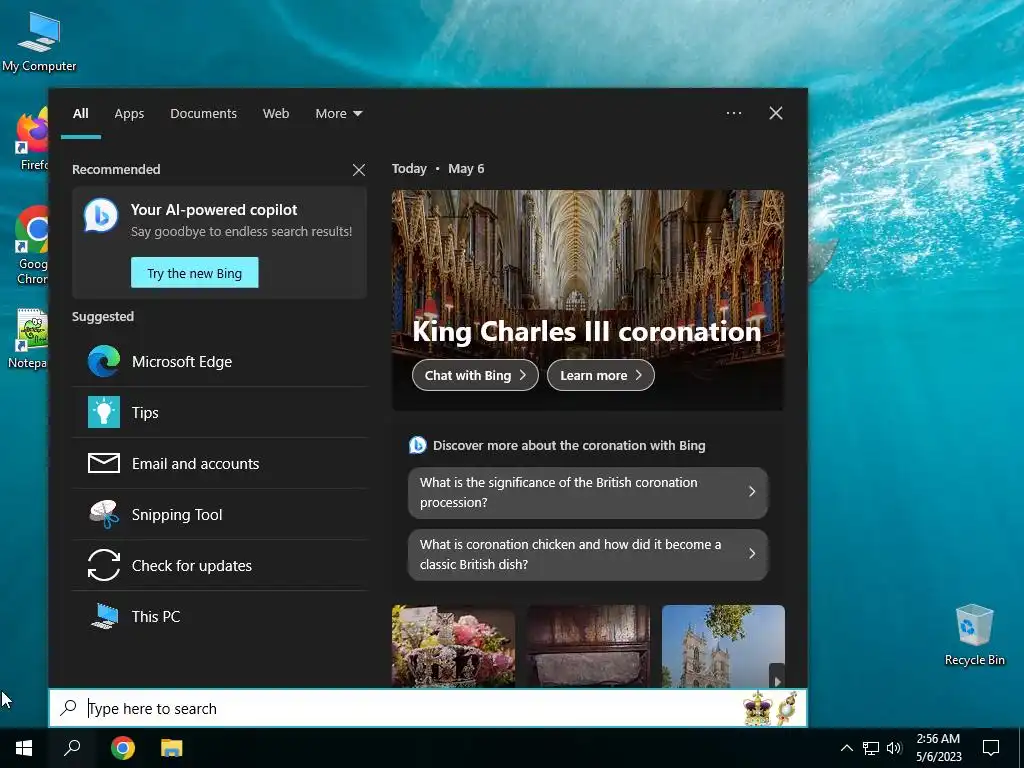The image size is (1024, 768).
Task: Open the Recycle Bin desktop icon
Action: pos(974,635)
